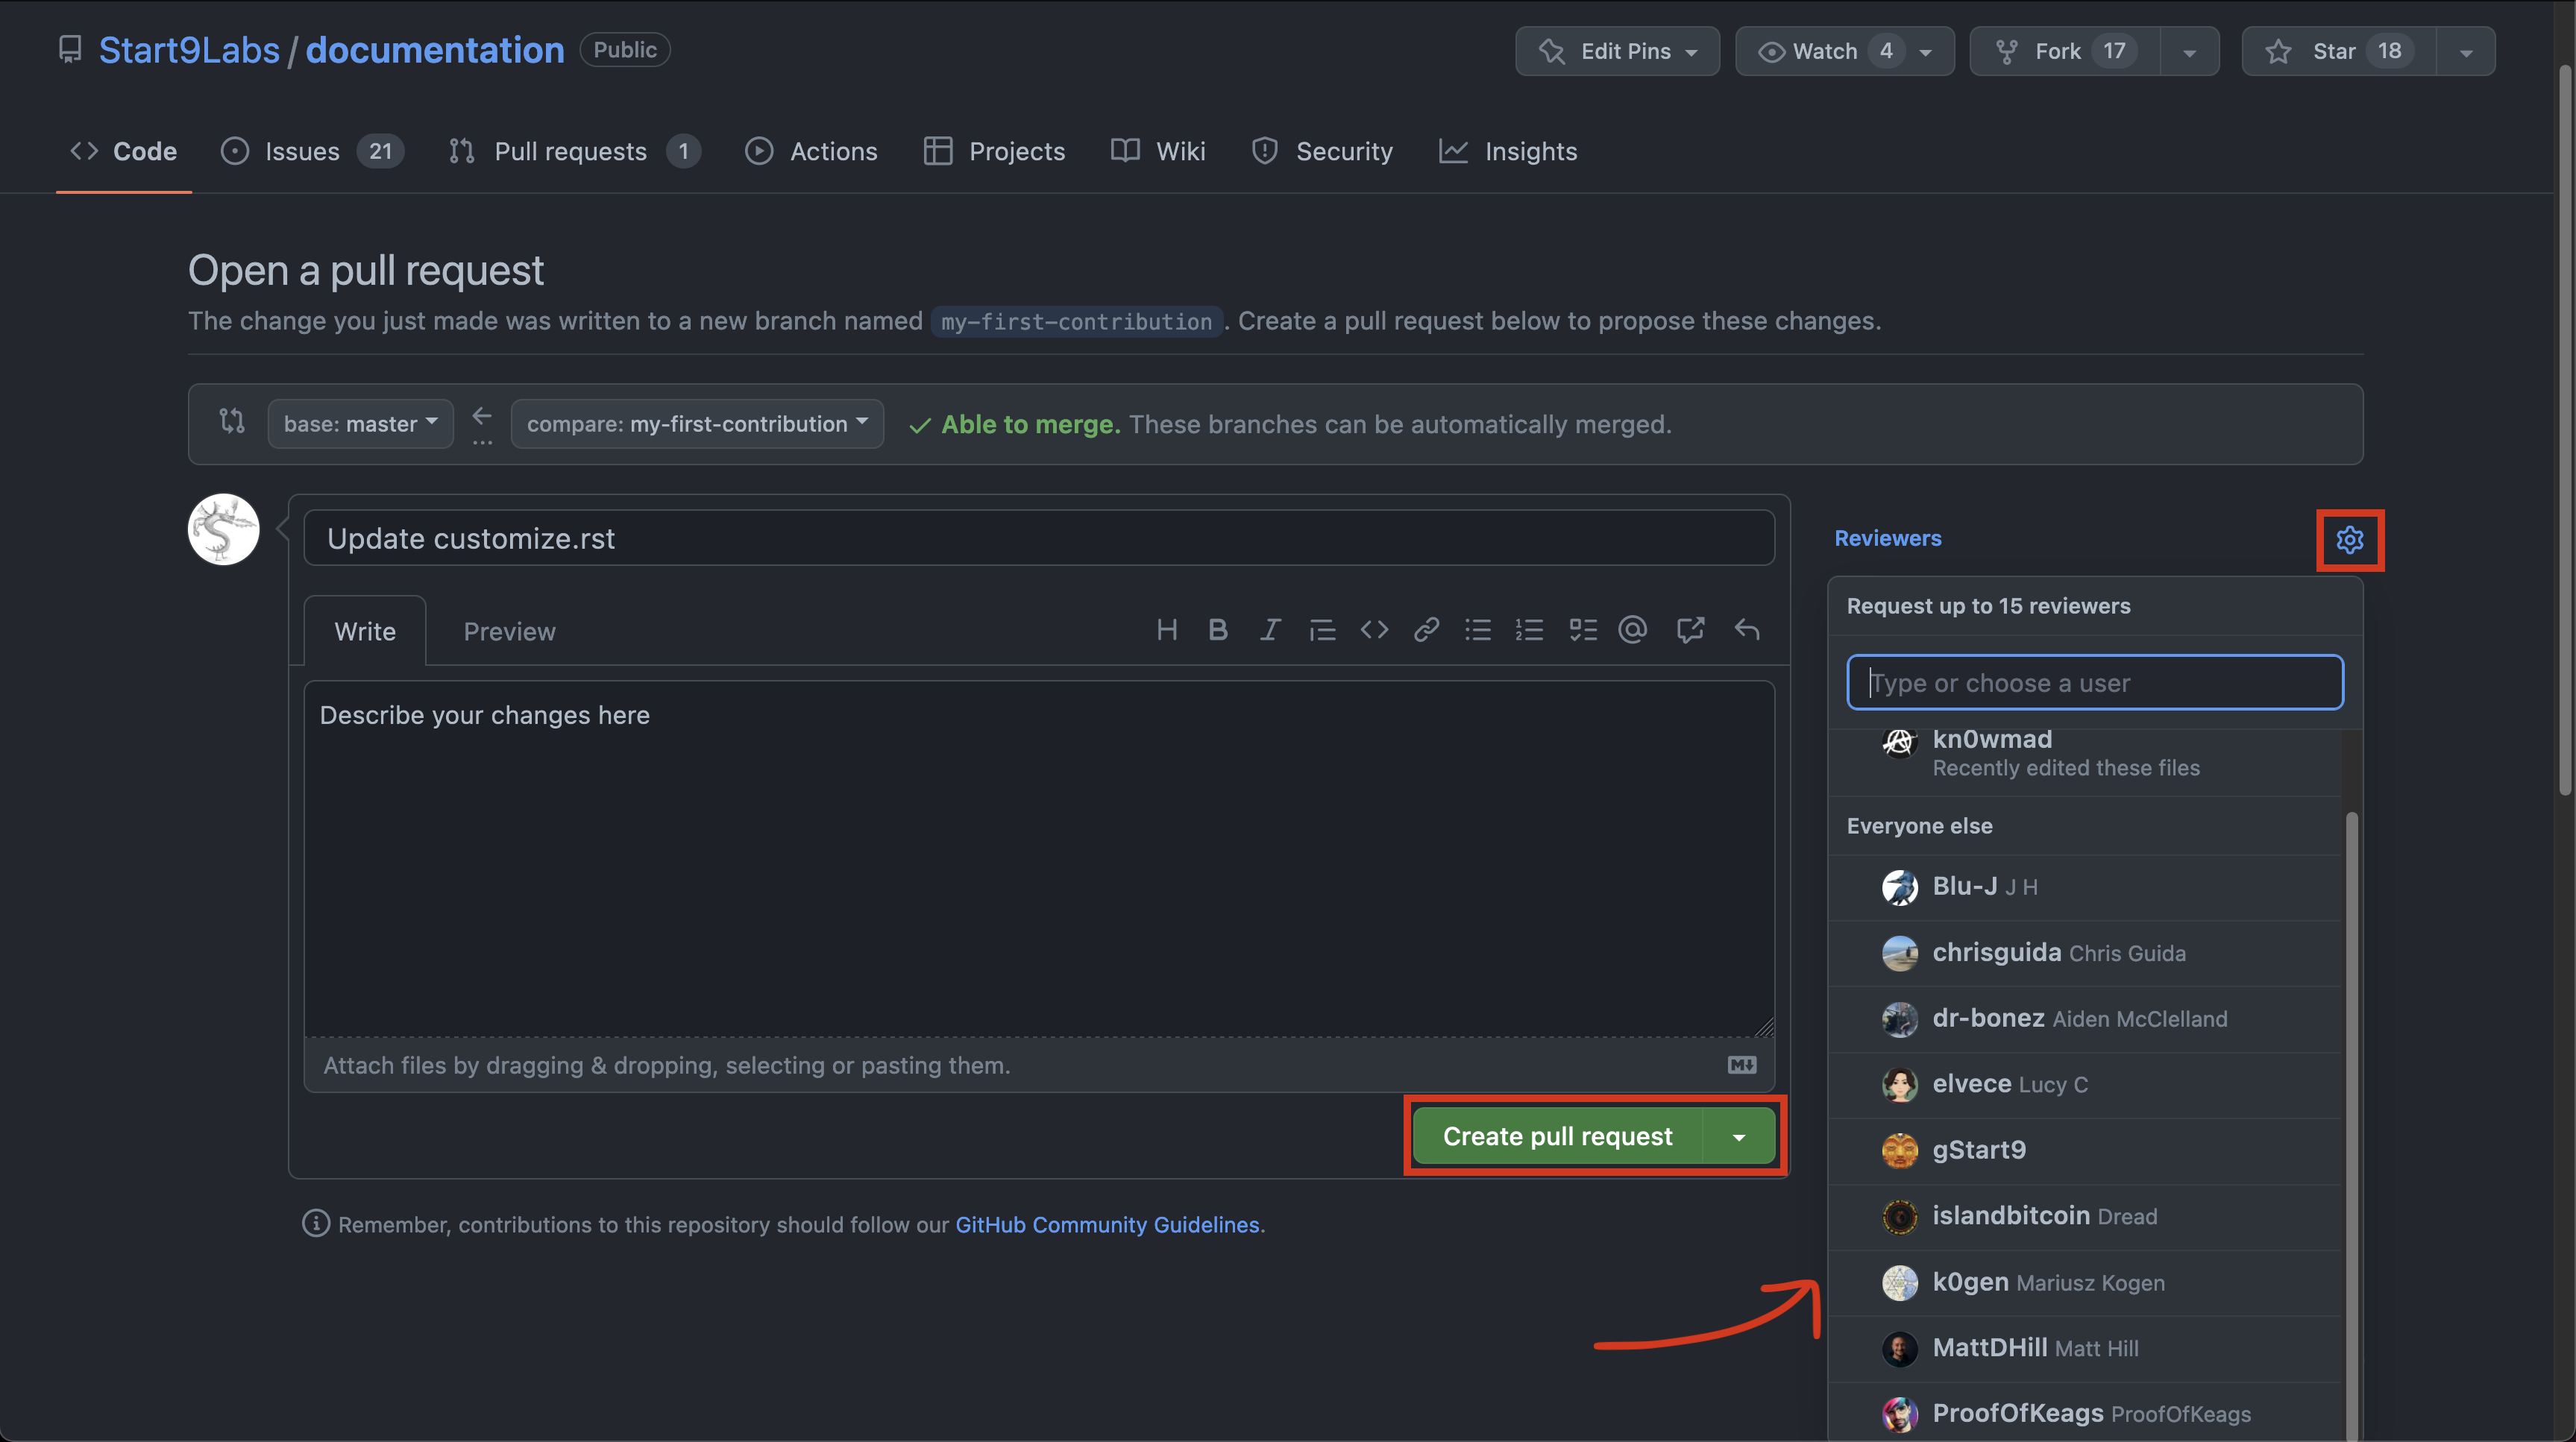Viewport: 2576px width, 1442px height.
Task: Apply italic formatting in editor
Action: [x=1270, y=630]
